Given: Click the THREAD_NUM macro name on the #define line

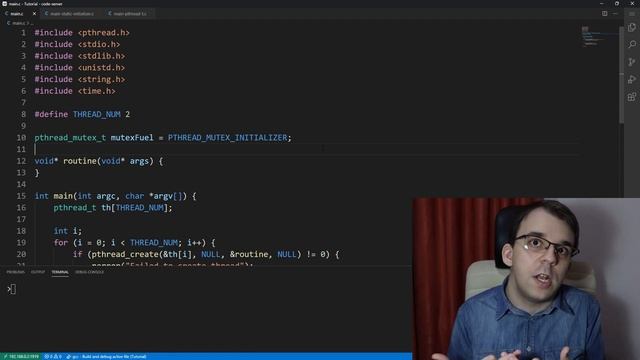Looking at the screenshot, I should (x=97, y=114).
